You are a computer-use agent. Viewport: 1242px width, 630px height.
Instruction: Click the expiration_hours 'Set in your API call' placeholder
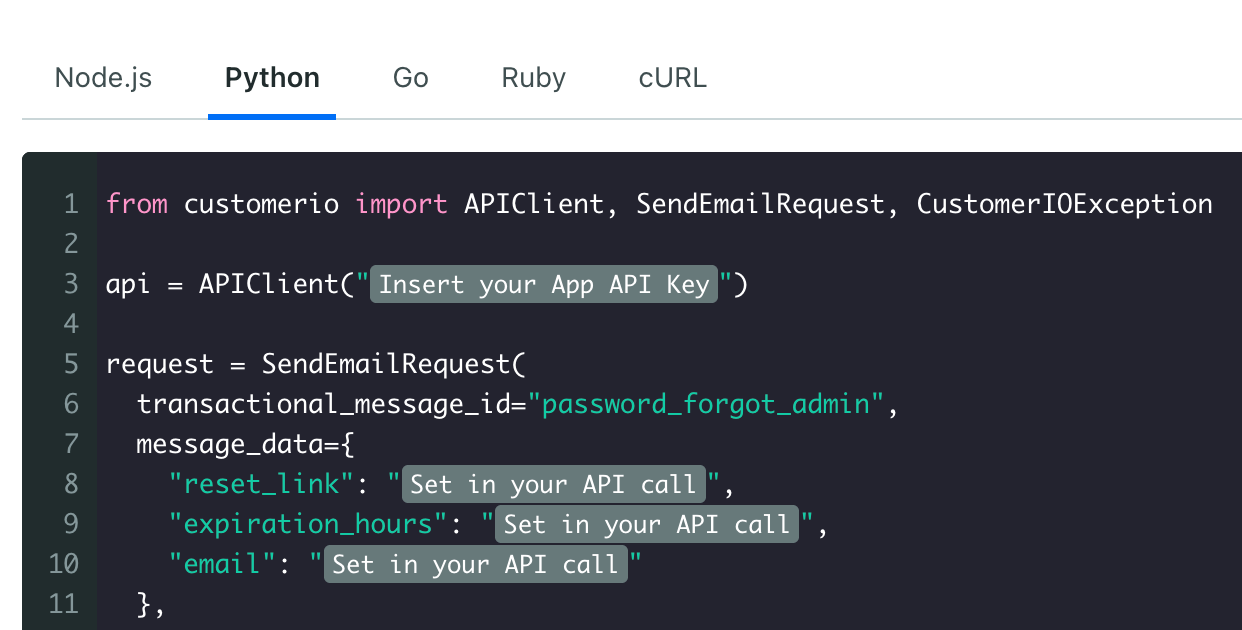[x=647, y=525]
